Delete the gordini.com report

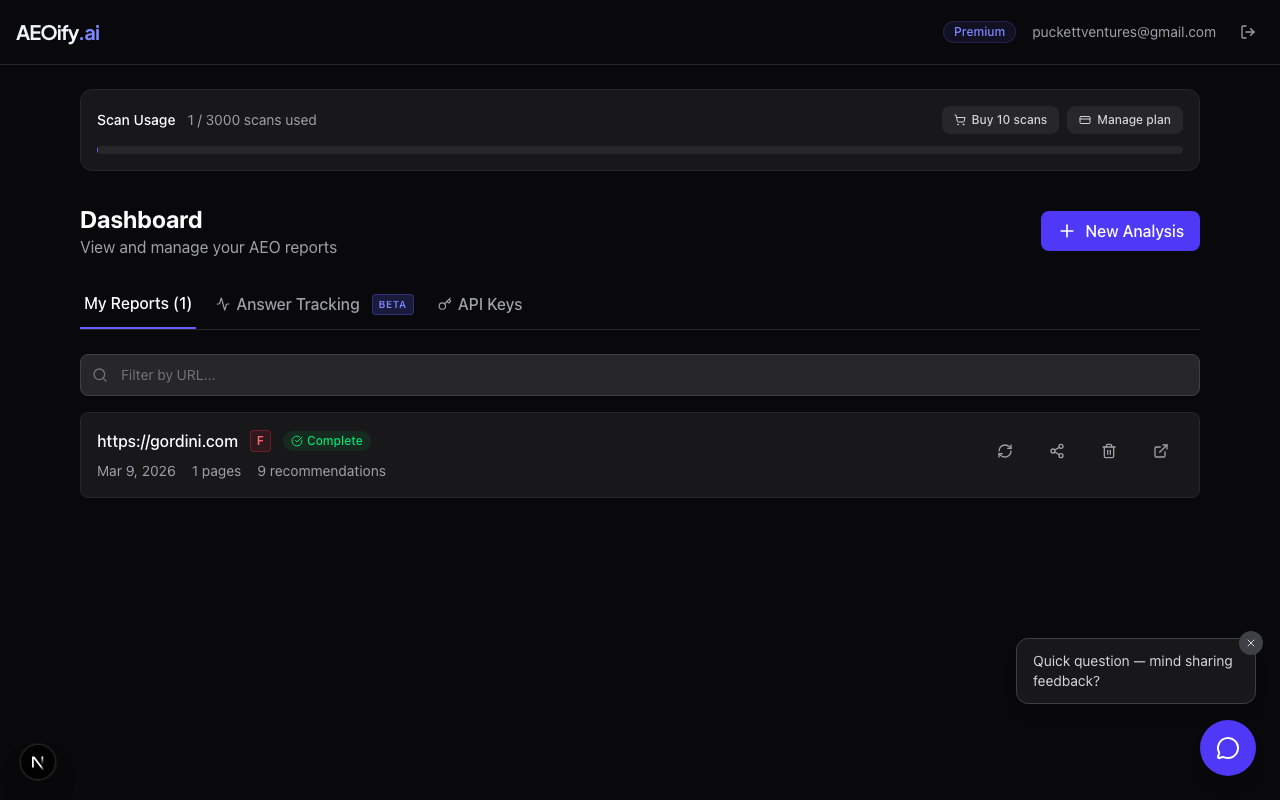coord(1109,451)
